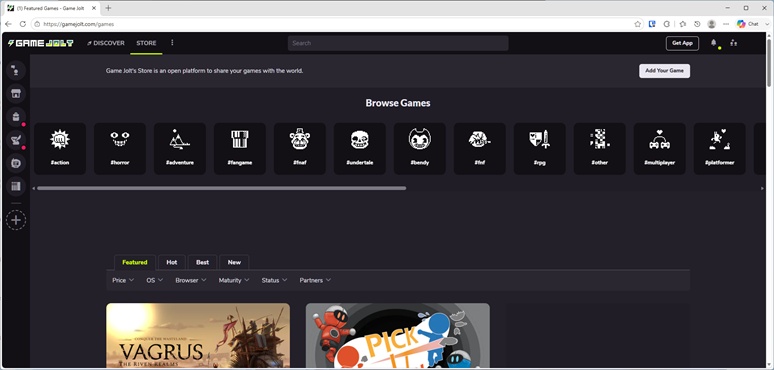Image resolution: width=774 pixels, height=370 pixels.
Task: Expand the Maturity filter dropdown
Action: tap(234, 280)
